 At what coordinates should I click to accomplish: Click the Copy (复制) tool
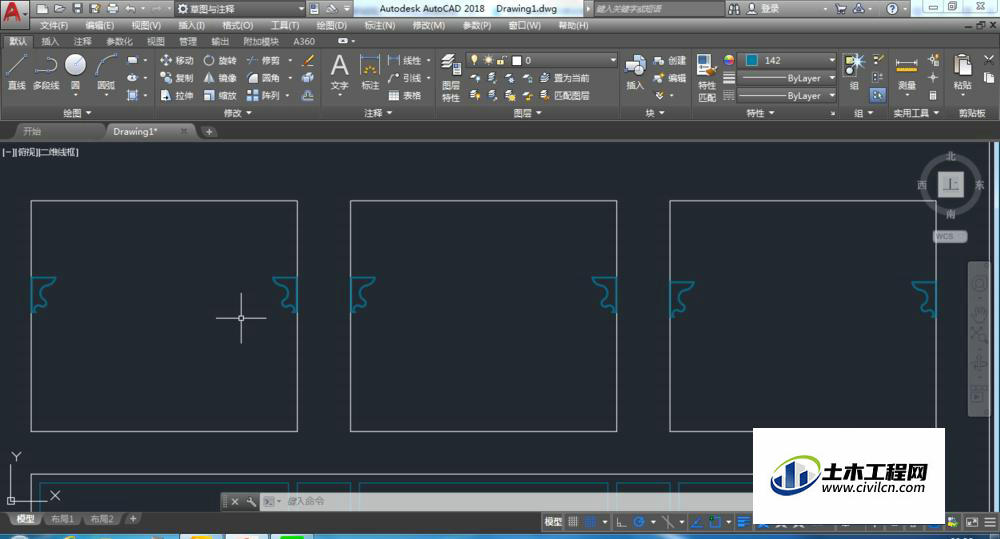point(177,78)
